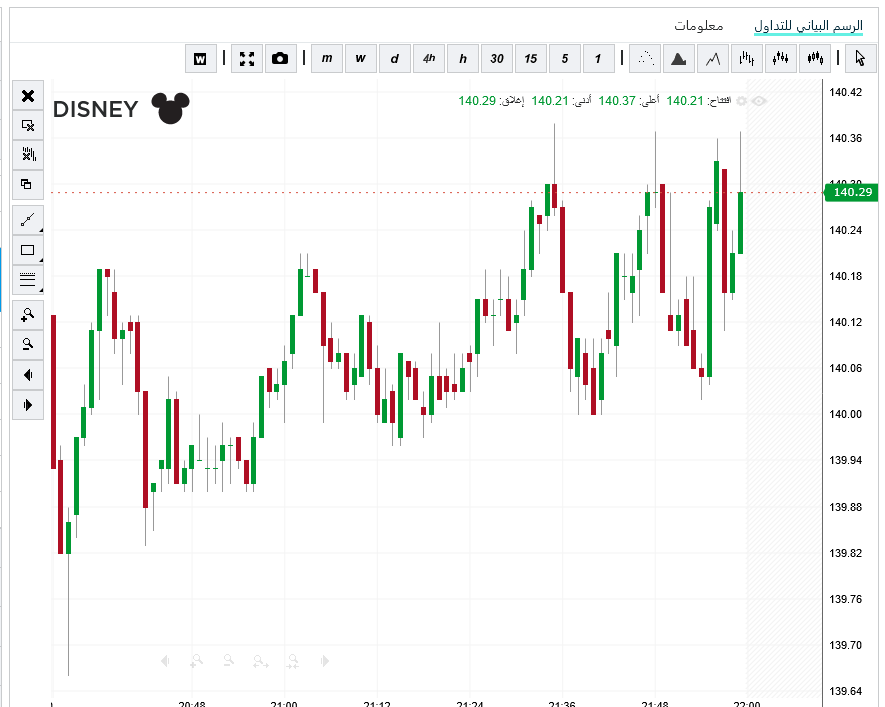The width and height of the screenshot is (885, 707).
Task: Click the 140.42 price axis label
Action: tap(845, 93)
